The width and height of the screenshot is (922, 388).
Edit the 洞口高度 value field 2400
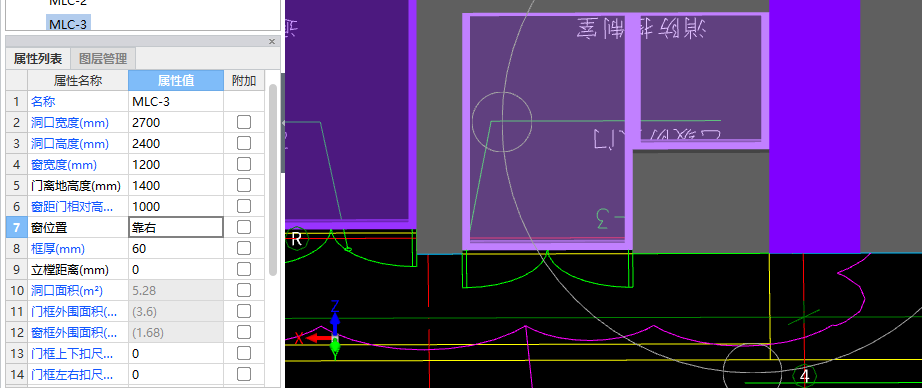pos(176,143)
